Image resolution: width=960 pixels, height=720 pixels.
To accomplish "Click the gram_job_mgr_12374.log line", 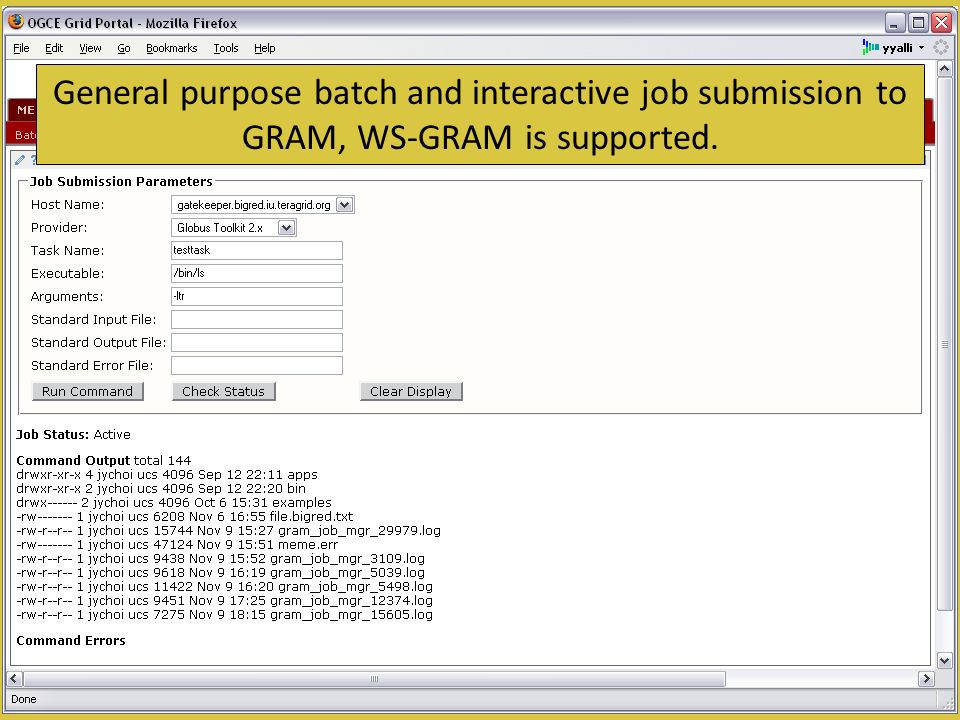I will pyautogui.click(x=225, y=601).
